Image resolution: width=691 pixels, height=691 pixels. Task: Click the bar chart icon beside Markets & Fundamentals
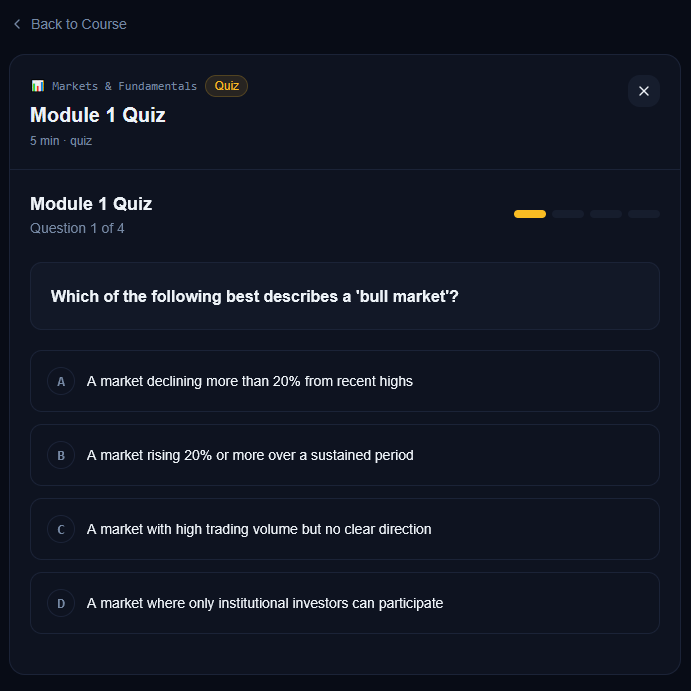(37, 86)
